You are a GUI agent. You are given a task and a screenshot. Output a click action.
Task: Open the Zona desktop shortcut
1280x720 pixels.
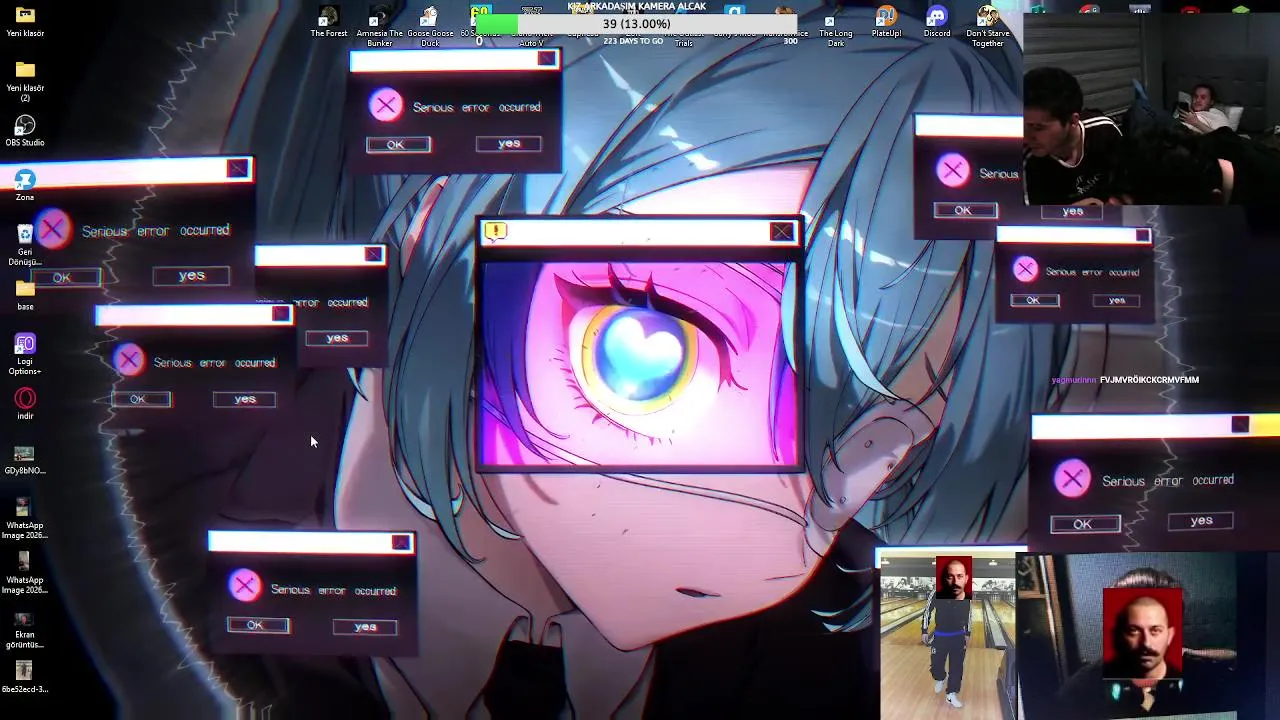click(25, 185)
